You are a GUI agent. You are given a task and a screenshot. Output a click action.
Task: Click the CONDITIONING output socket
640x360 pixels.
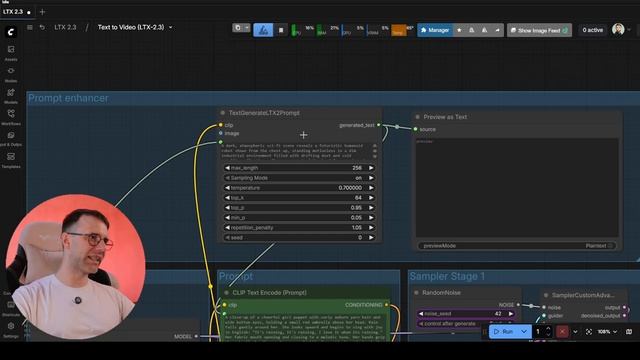click(386, 305)
